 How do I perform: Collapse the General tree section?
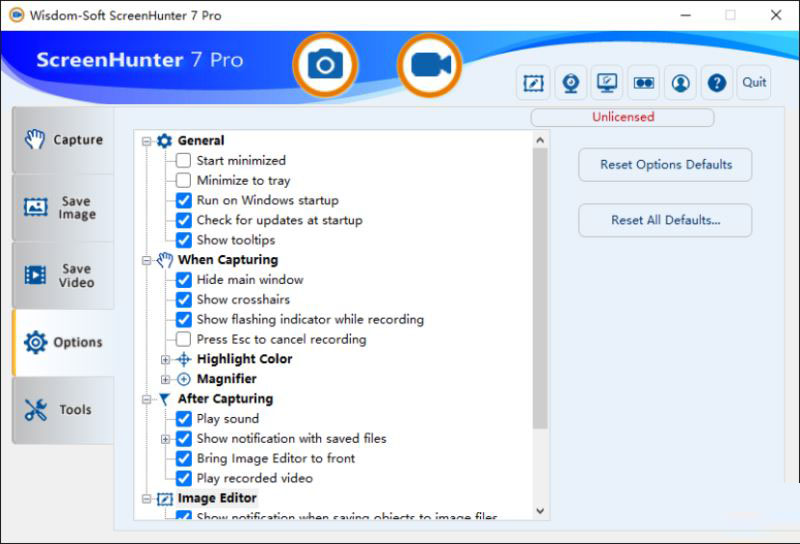[146, 141]
